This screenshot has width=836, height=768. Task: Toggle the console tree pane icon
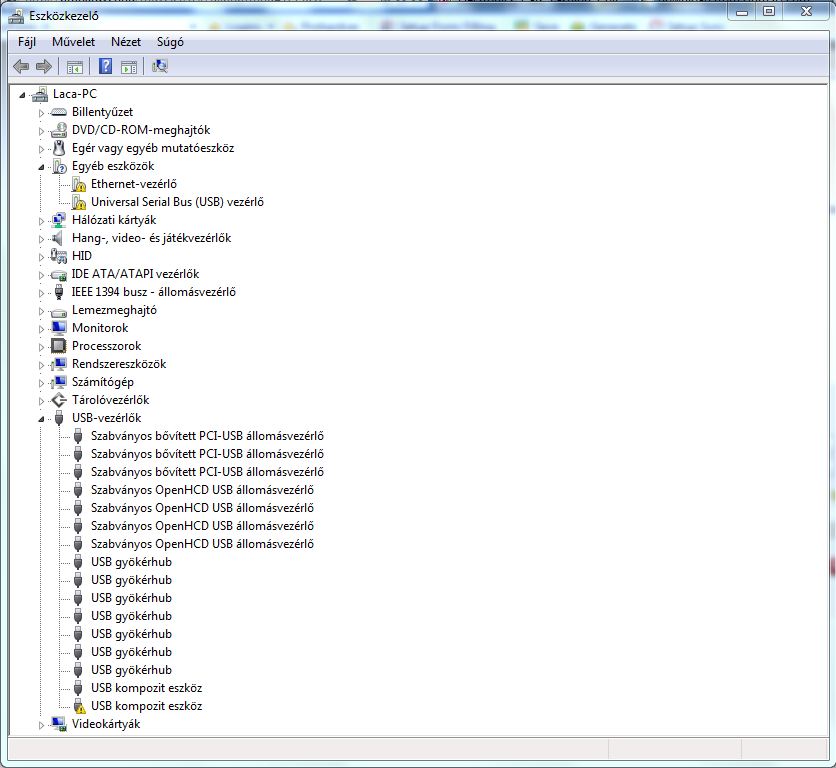tap(75, 67)
